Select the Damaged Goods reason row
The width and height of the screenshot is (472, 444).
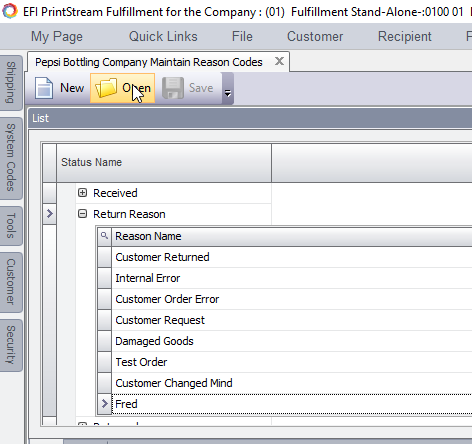click(x=292, y=341)
